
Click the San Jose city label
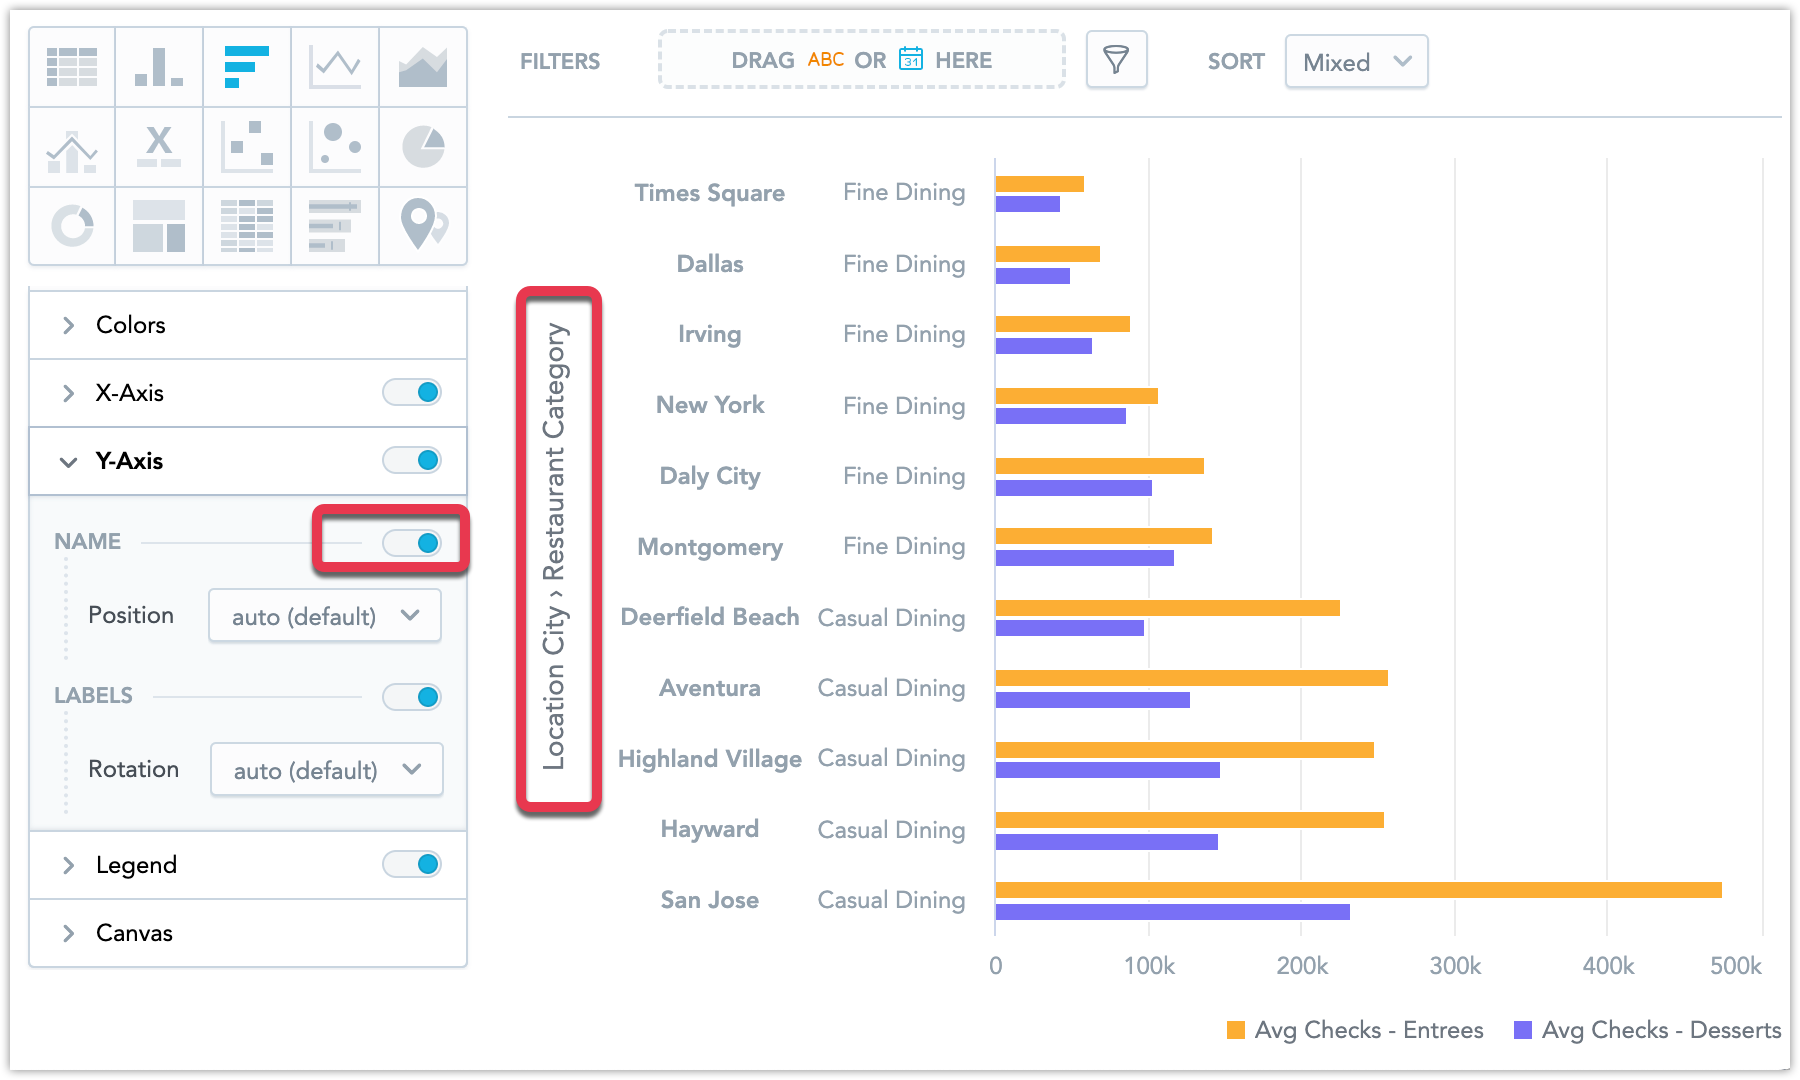point(710,900)
